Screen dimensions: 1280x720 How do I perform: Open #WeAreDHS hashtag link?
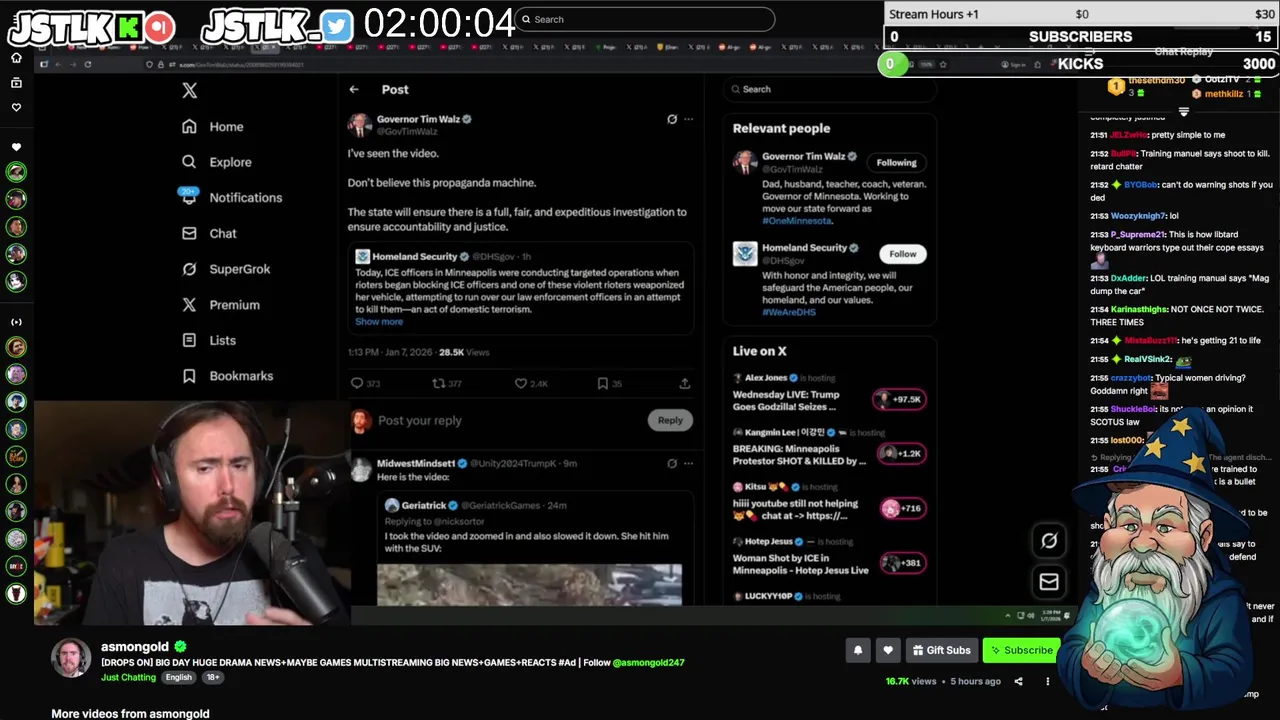[x=790, y=312]
